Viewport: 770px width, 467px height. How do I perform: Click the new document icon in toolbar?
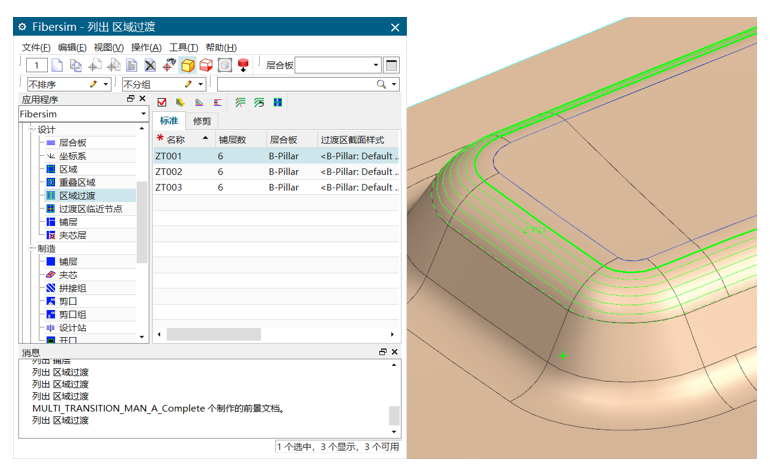click(x=57, y=66)
